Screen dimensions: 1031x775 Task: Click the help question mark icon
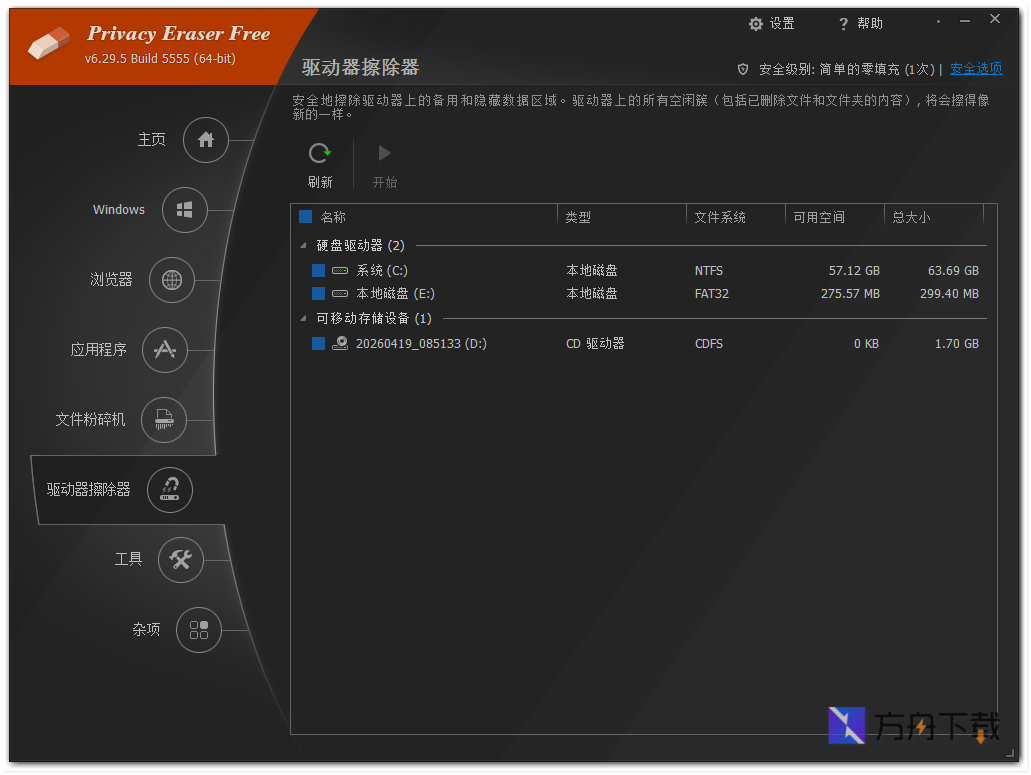[843, 24]
